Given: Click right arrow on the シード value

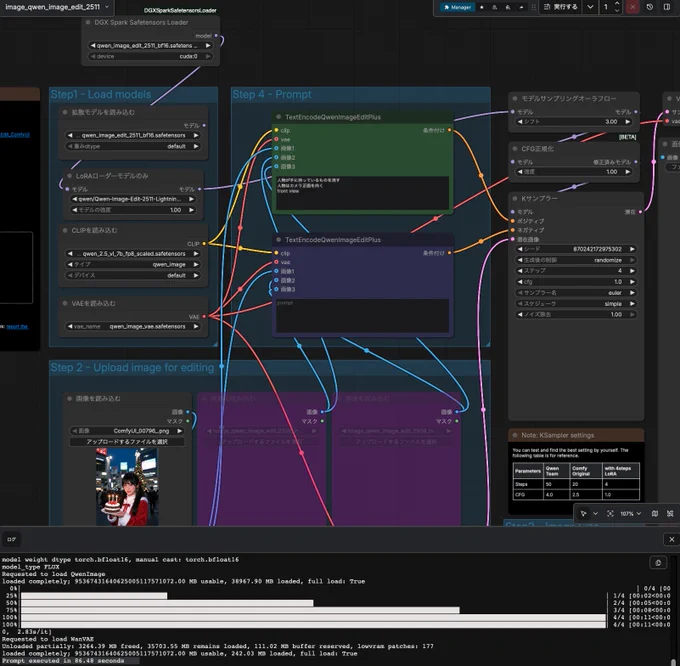Looking at the screenshot, I should coord(632,249).
